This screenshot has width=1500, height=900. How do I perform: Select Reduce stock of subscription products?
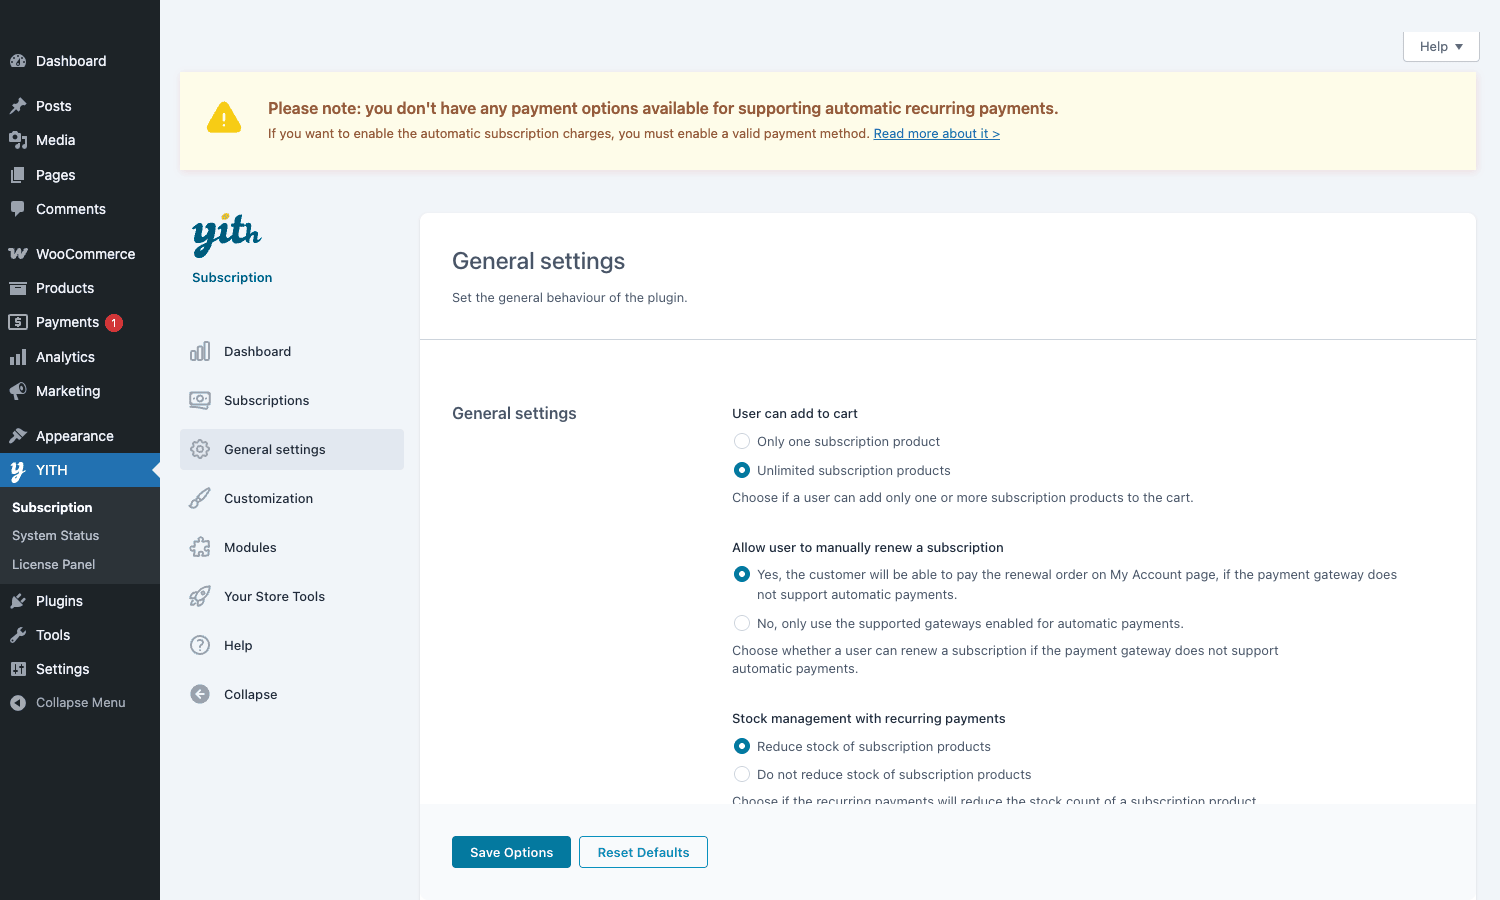click(x=742, y=746)
